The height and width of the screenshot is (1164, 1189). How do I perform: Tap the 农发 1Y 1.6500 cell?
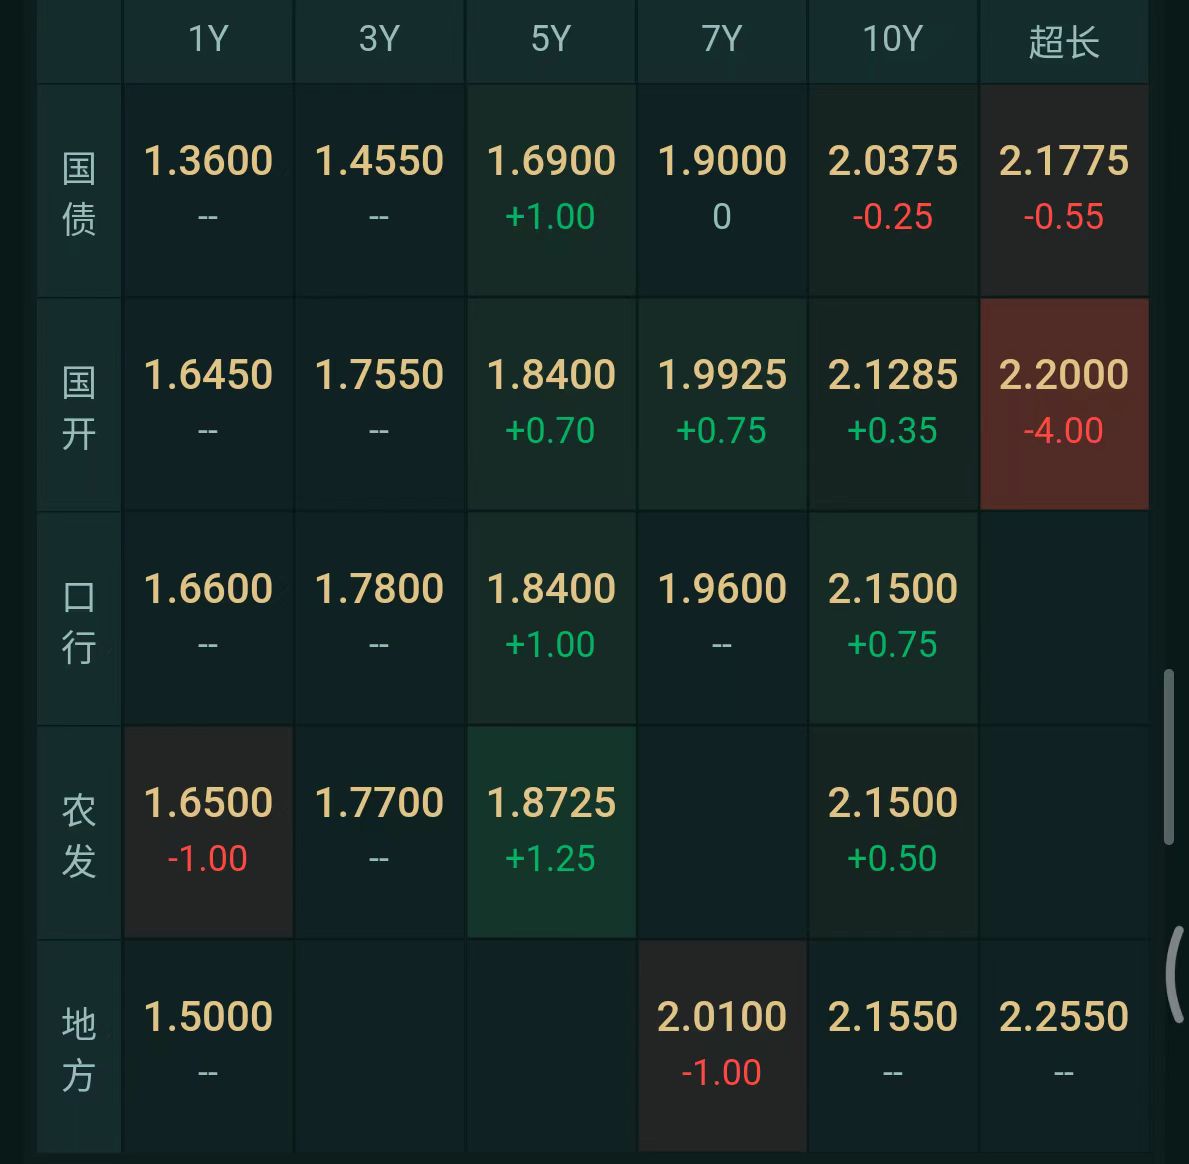click(208, 832)
